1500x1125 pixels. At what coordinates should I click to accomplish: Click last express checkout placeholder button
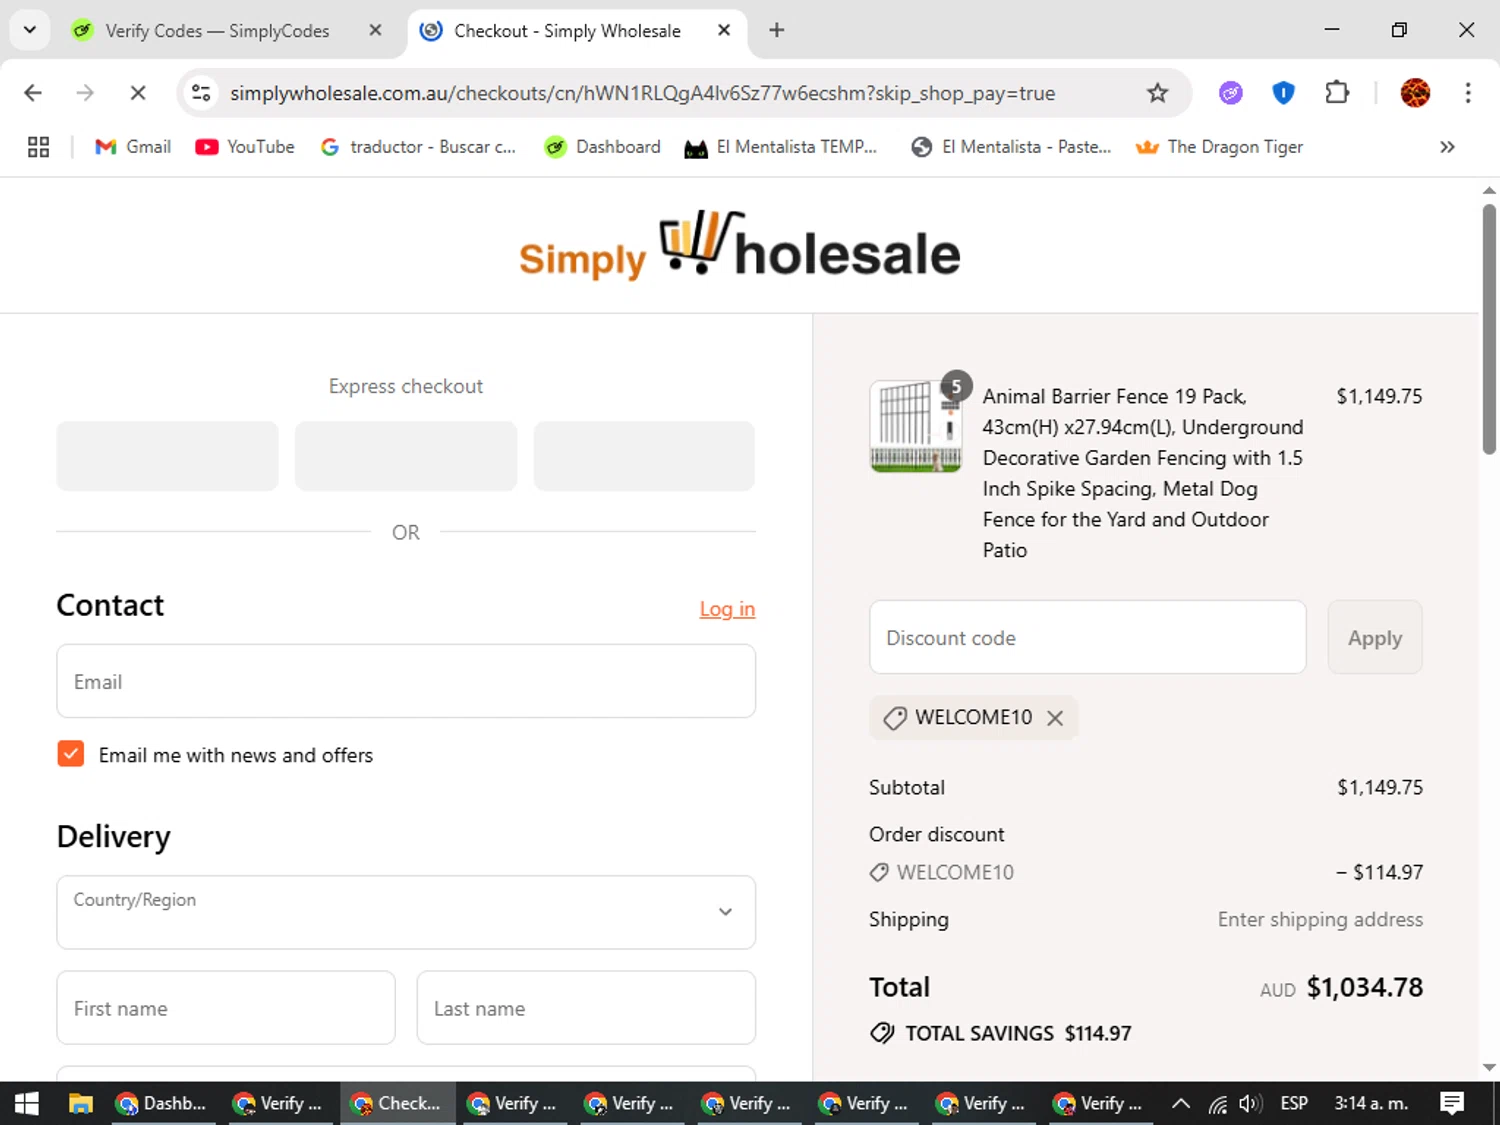coord(644,456)
